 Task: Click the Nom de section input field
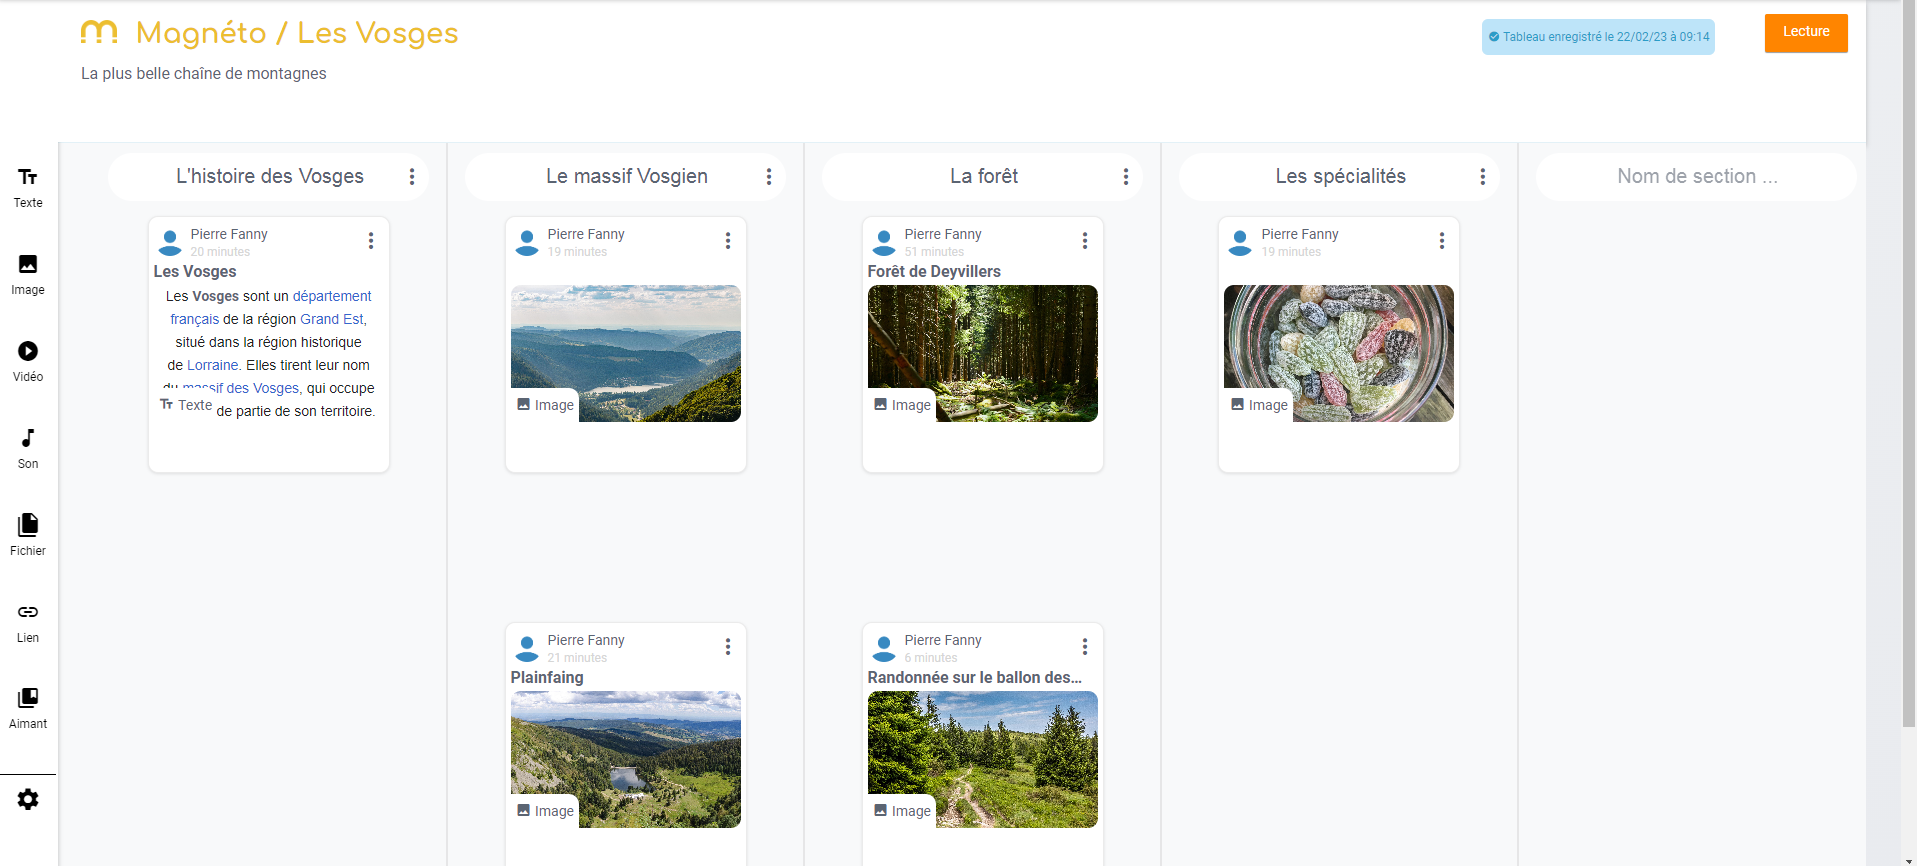1696,177
